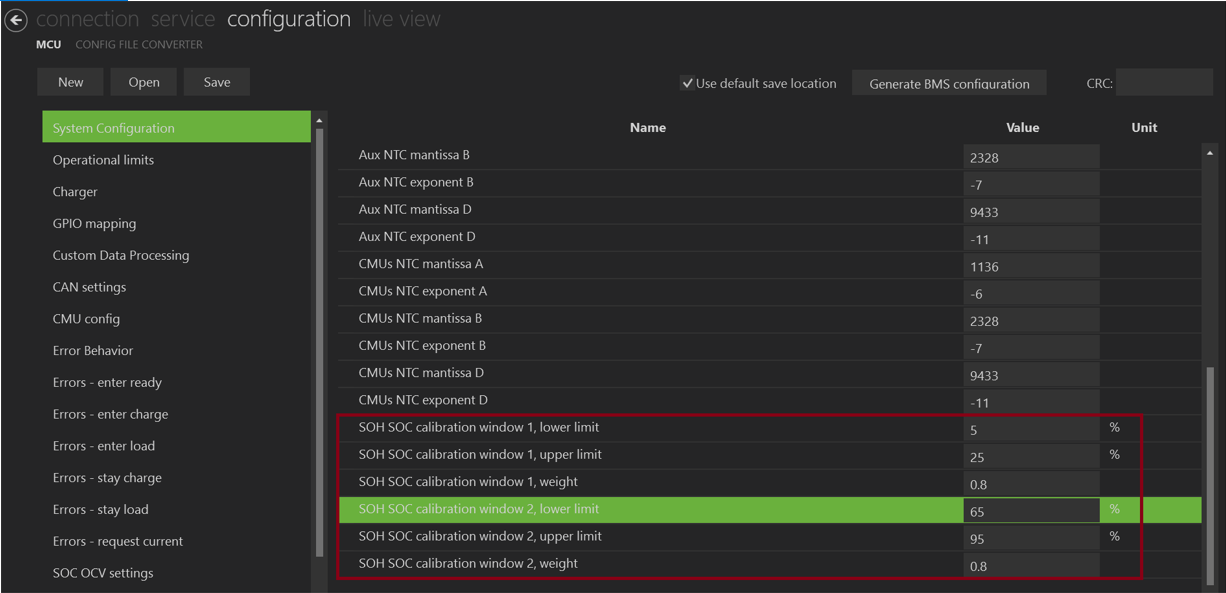Viewport: 1226px width, 593px height.
Task: Click the back arrow icon
Action: 15,21
